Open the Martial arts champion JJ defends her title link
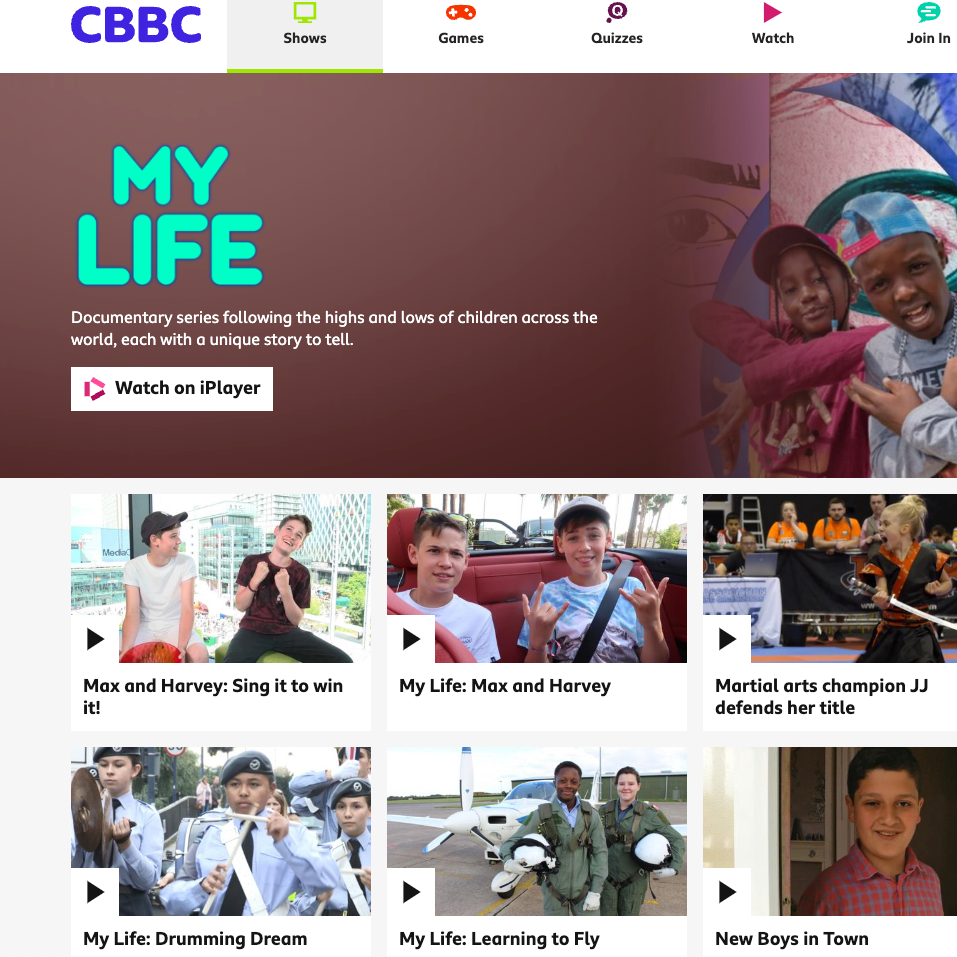 [x=822, y=696]
